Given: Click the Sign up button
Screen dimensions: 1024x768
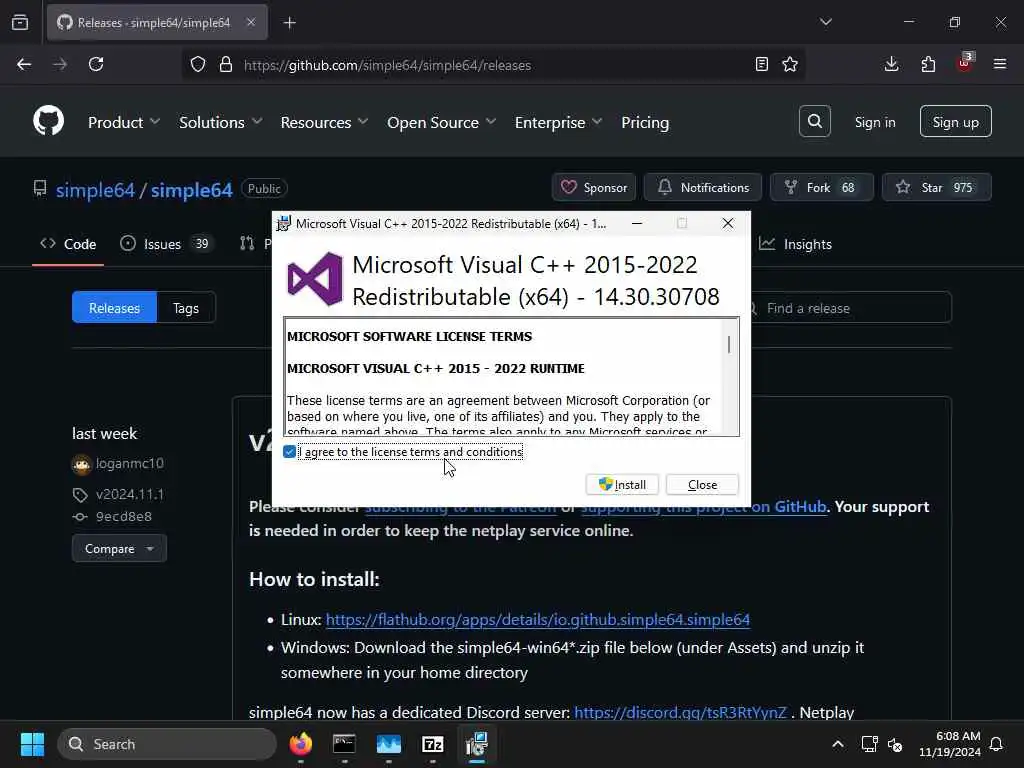Looking at the screenshot, I should point(955,121).
